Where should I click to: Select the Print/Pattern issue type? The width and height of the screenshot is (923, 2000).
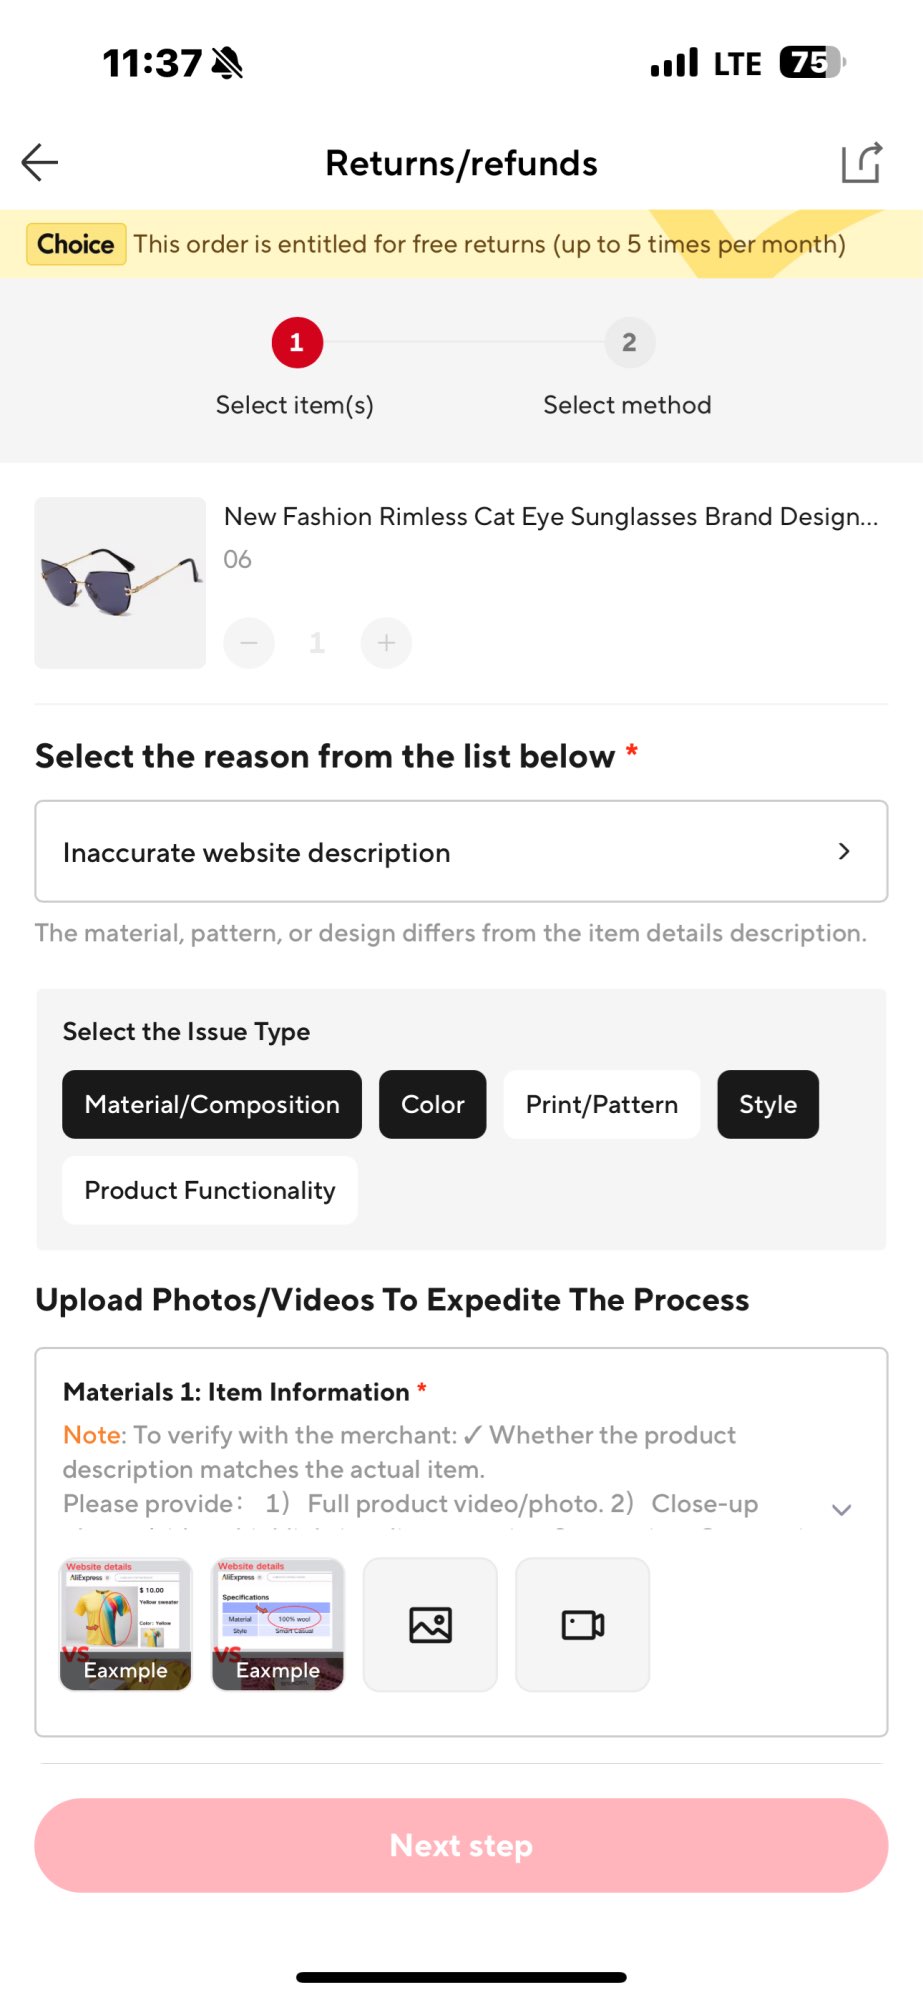click(601, 1105)
